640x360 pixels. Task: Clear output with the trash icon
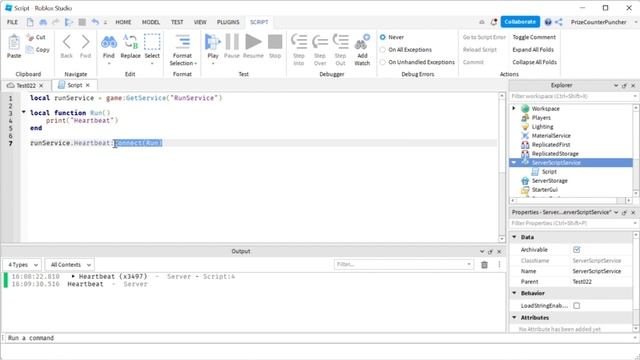click(x=484, y=264)
